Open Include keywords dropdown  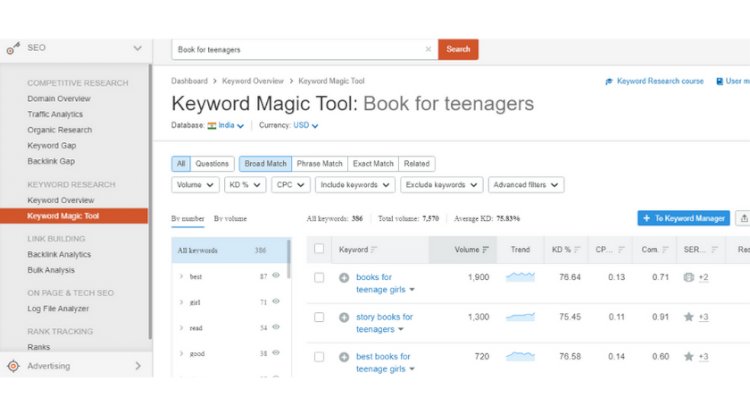(x=355, y=185)
